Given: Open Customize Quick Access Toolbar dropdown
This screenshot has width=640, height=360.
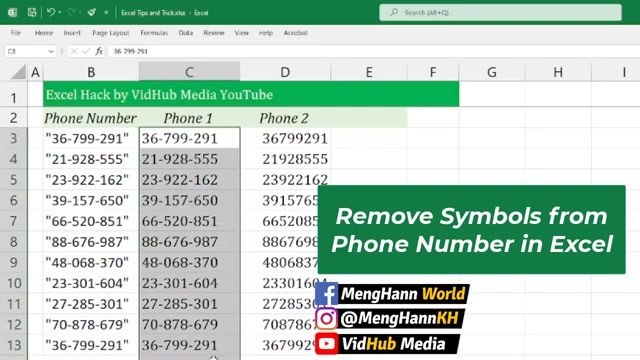Looking at the screenshot, I should click(x=106, y=13).
